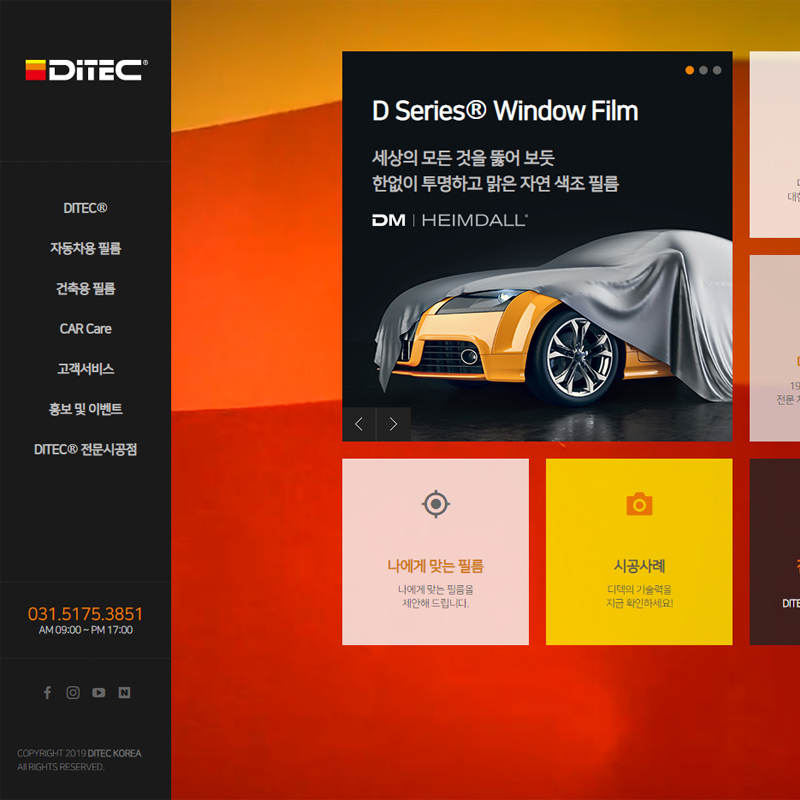Go to previous slide arrow
This screenshot has height=800, width=800.
[359, 424]
